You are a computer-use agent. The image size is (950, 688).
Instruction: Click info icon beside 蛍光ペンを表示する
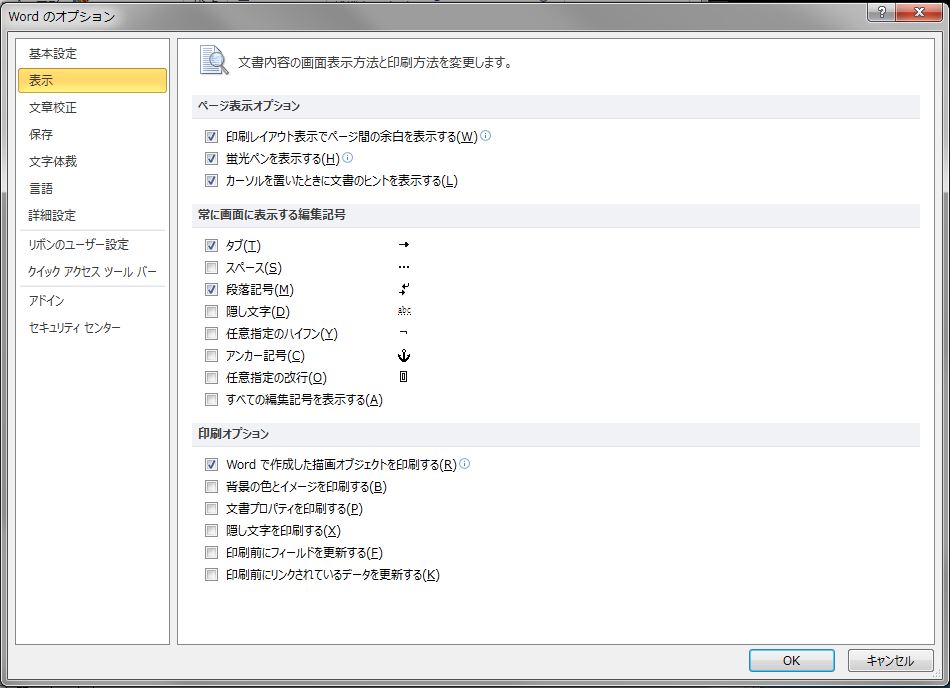click(348, 158)
